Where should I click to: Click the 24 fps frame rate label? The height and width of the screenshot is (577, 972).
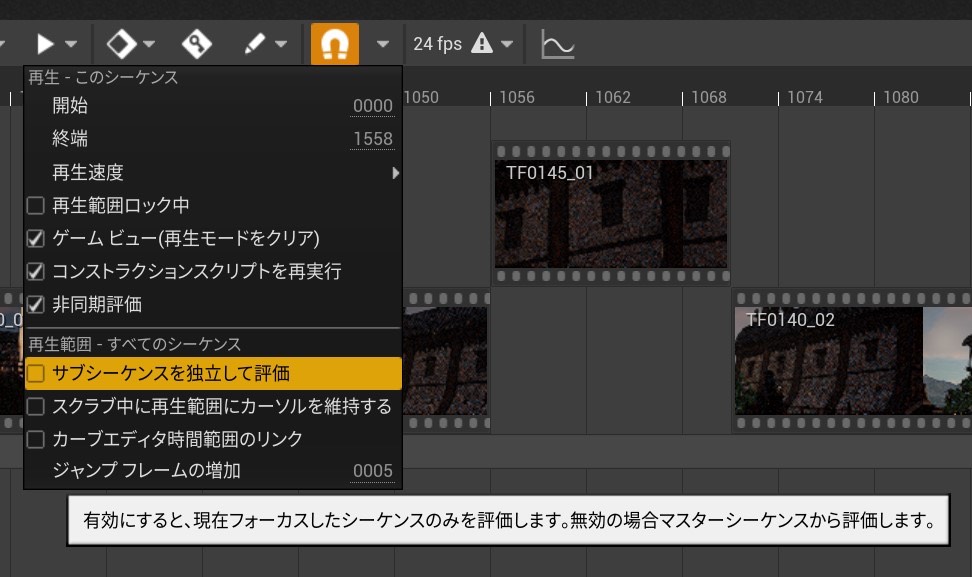tap(438, 44)
